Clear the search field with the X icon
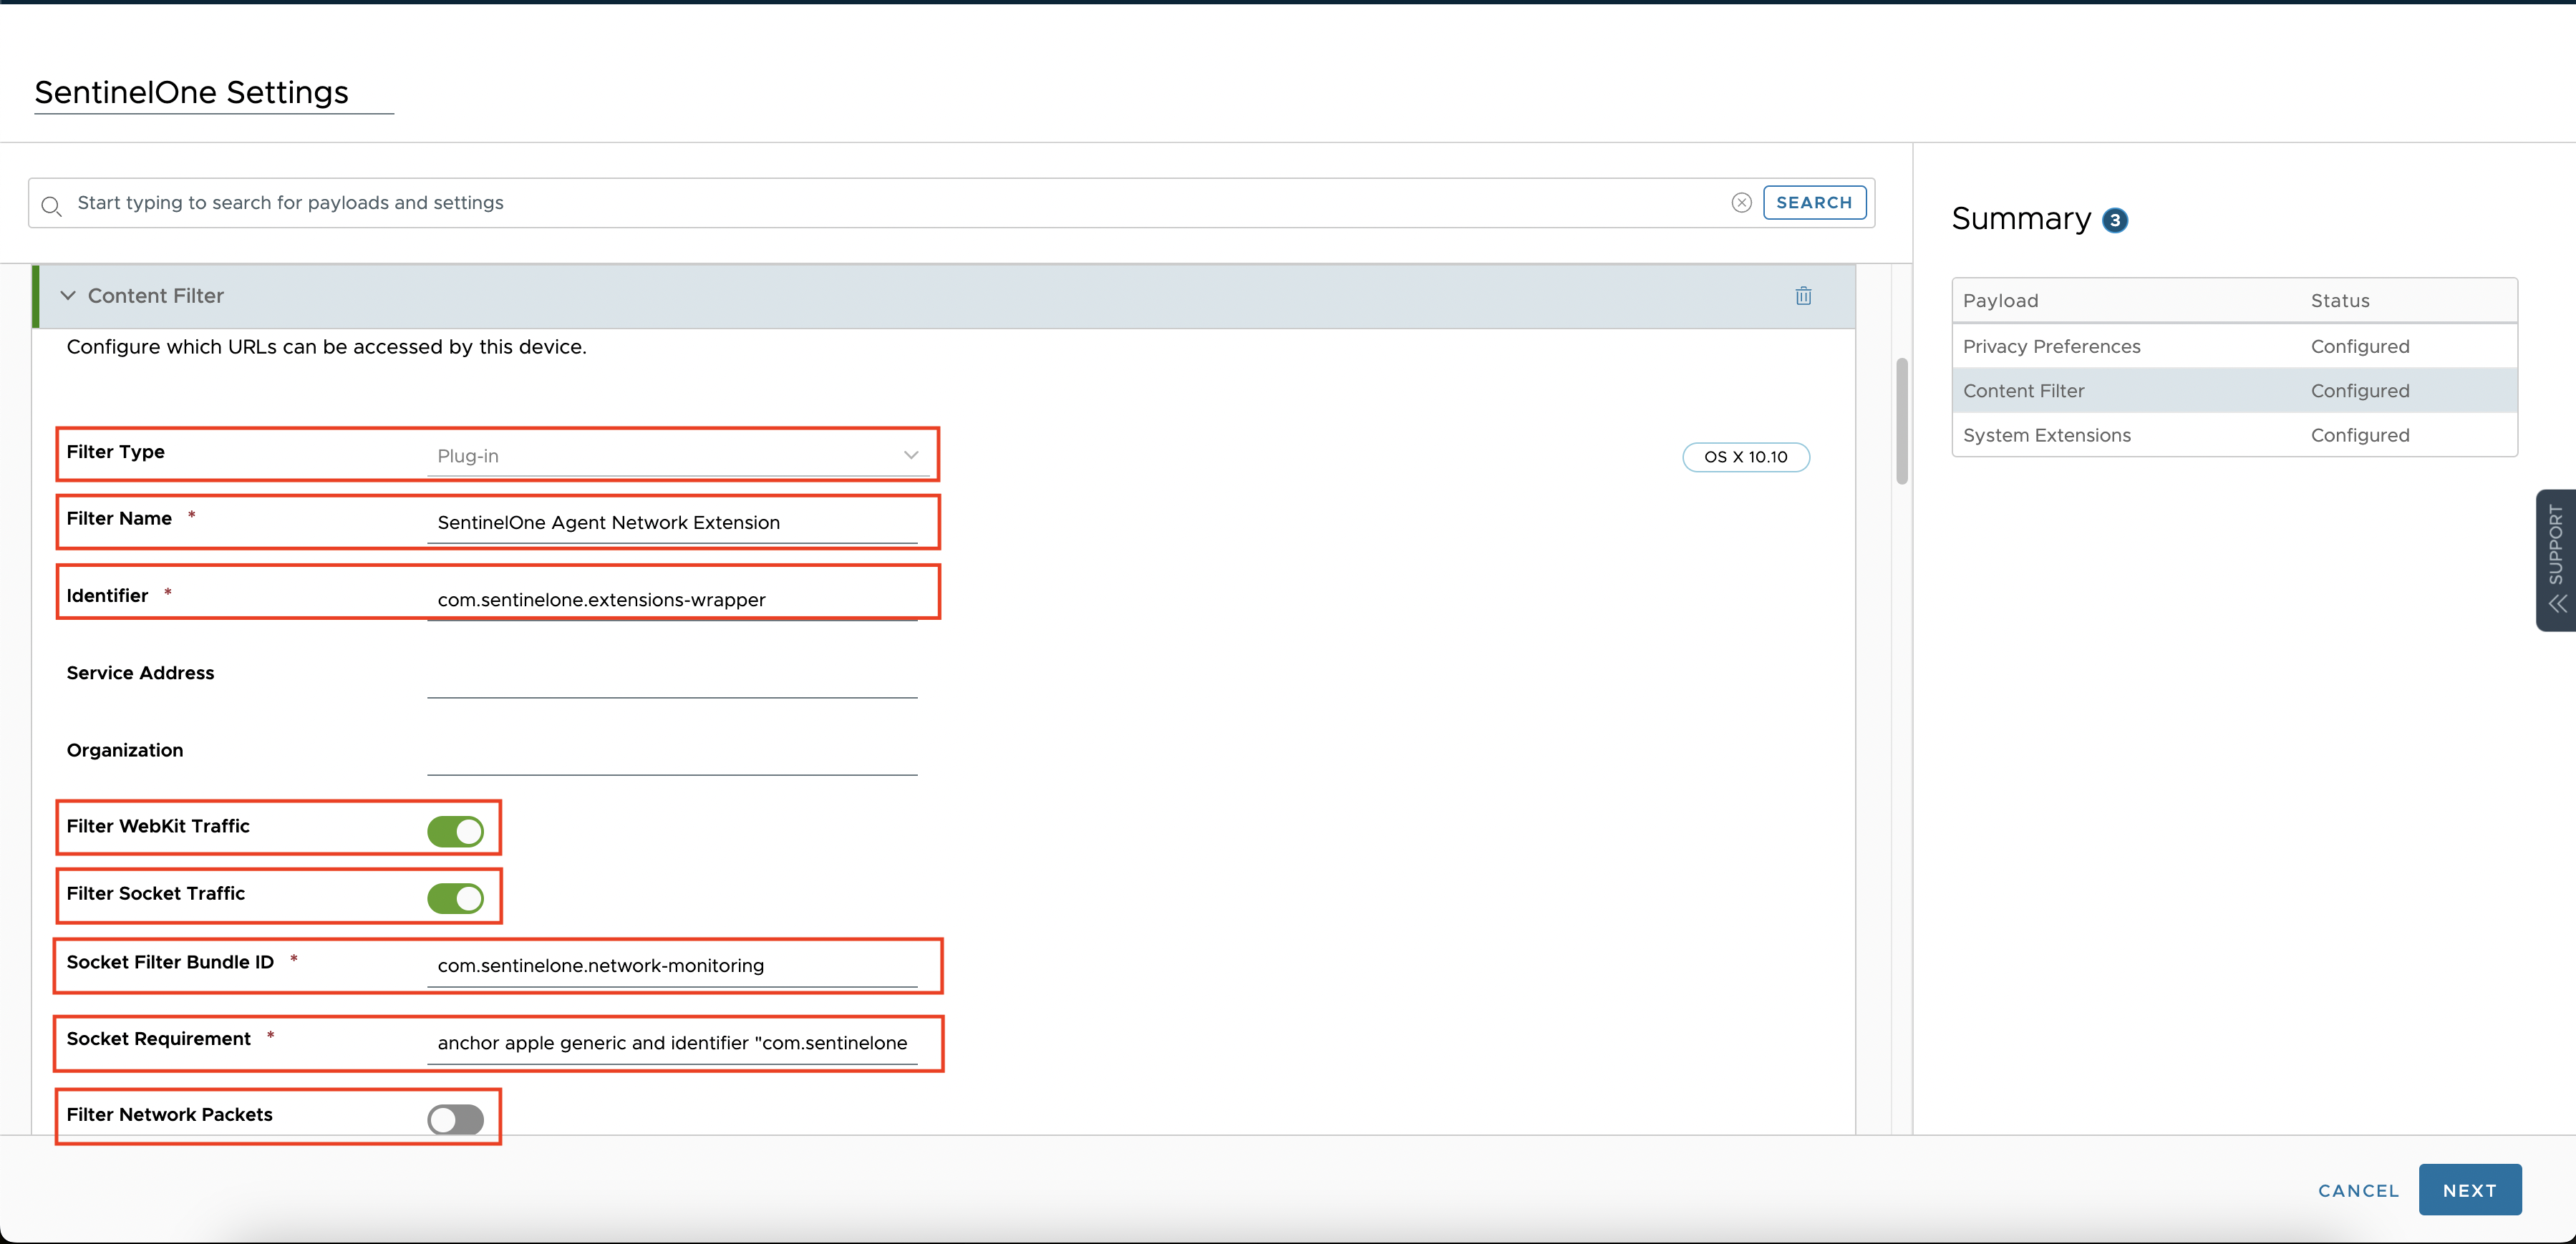This screenshot has width=2576, height=1244. 1741,203
